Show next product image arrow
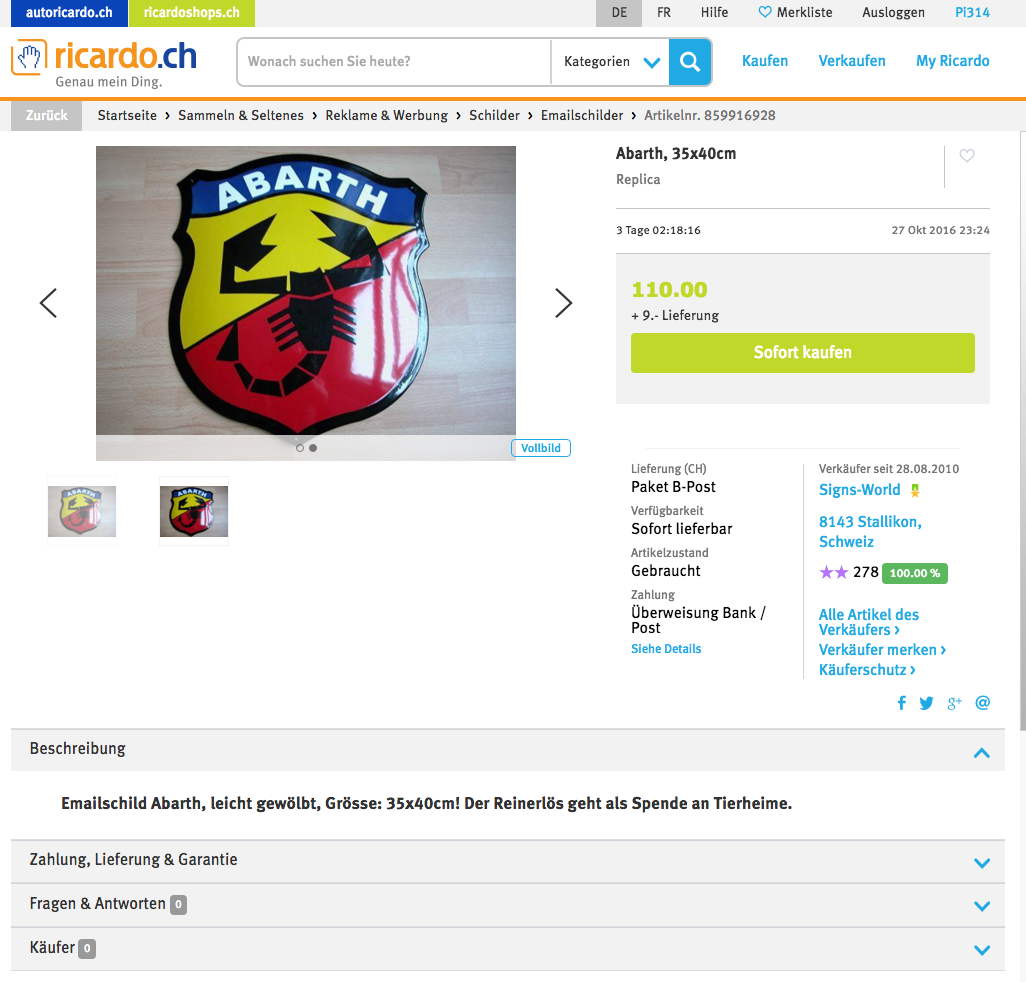 [563, 303]
